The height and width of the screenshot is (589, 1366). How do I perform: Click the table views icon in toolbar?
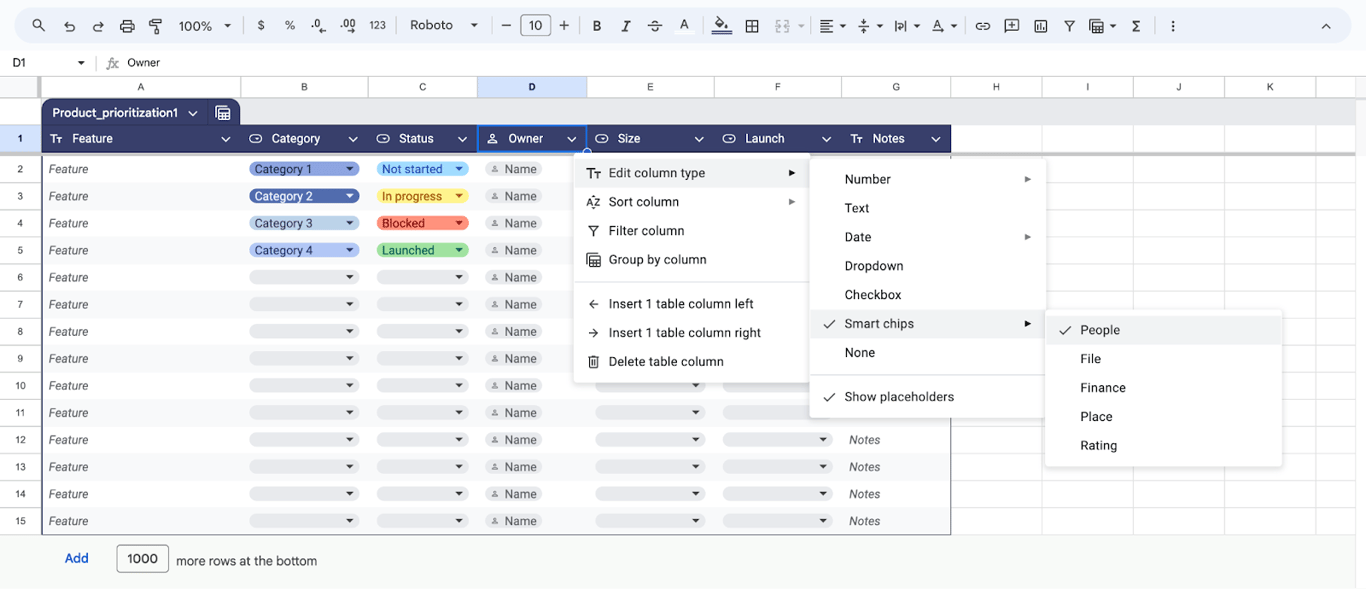1102,26
